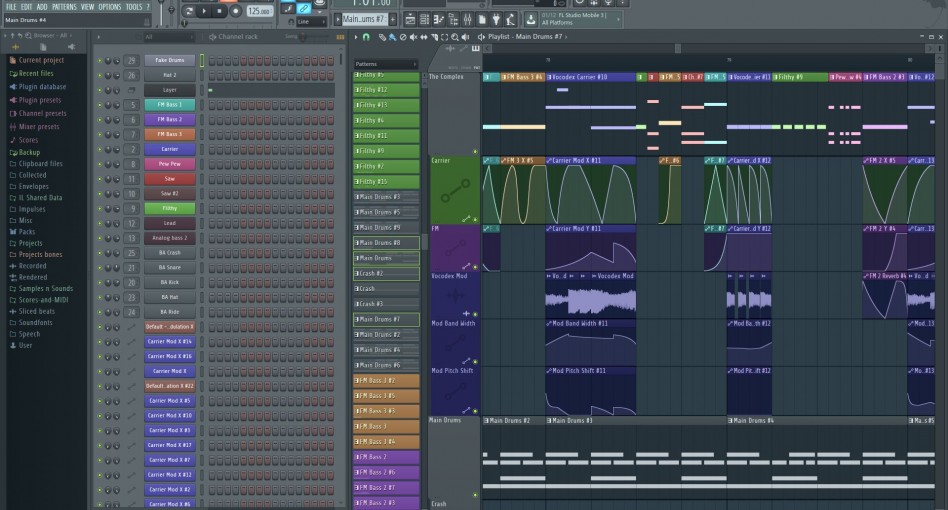The width and height of the screenshot is (948, 510).
Task: Toggle mute light on Carrier channel
Action: pos(99,149)
